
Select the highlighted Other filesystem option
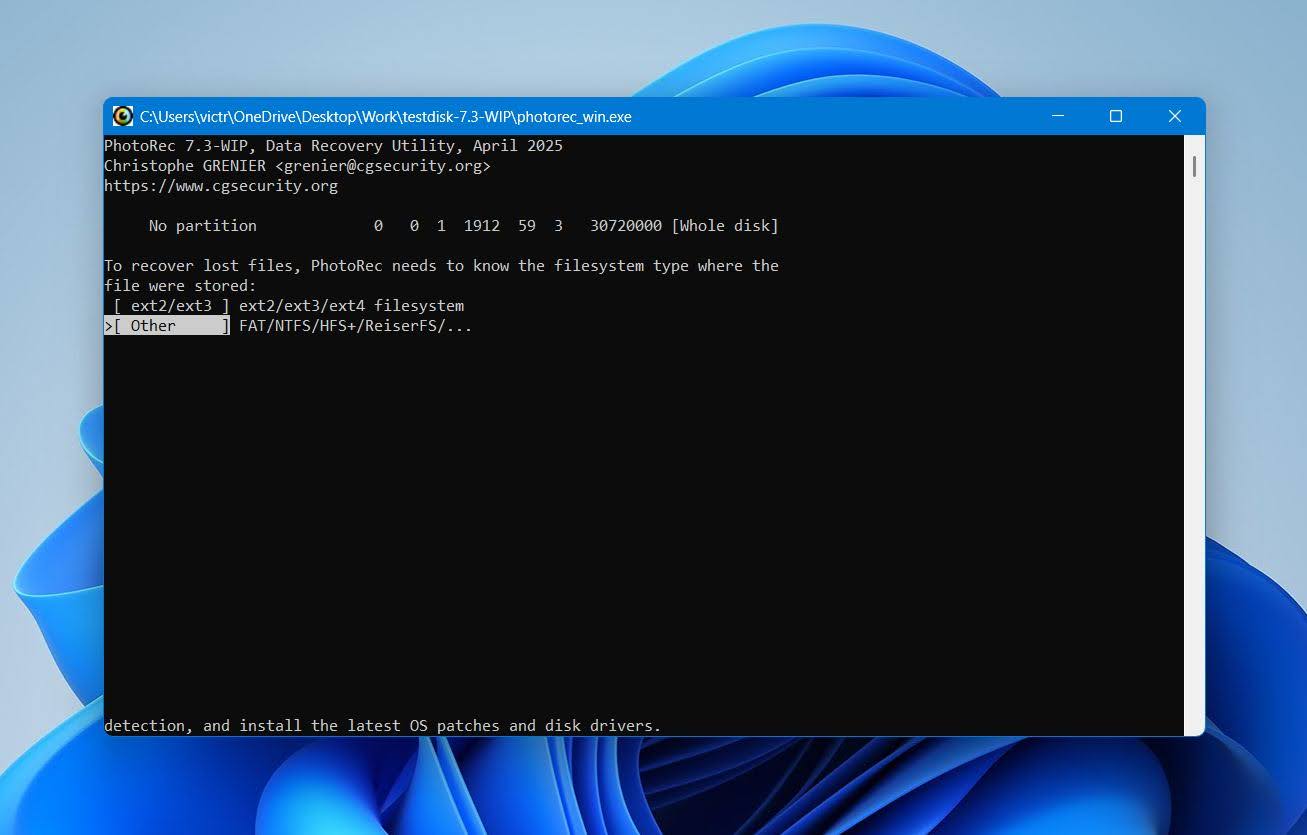pos(166,325)
